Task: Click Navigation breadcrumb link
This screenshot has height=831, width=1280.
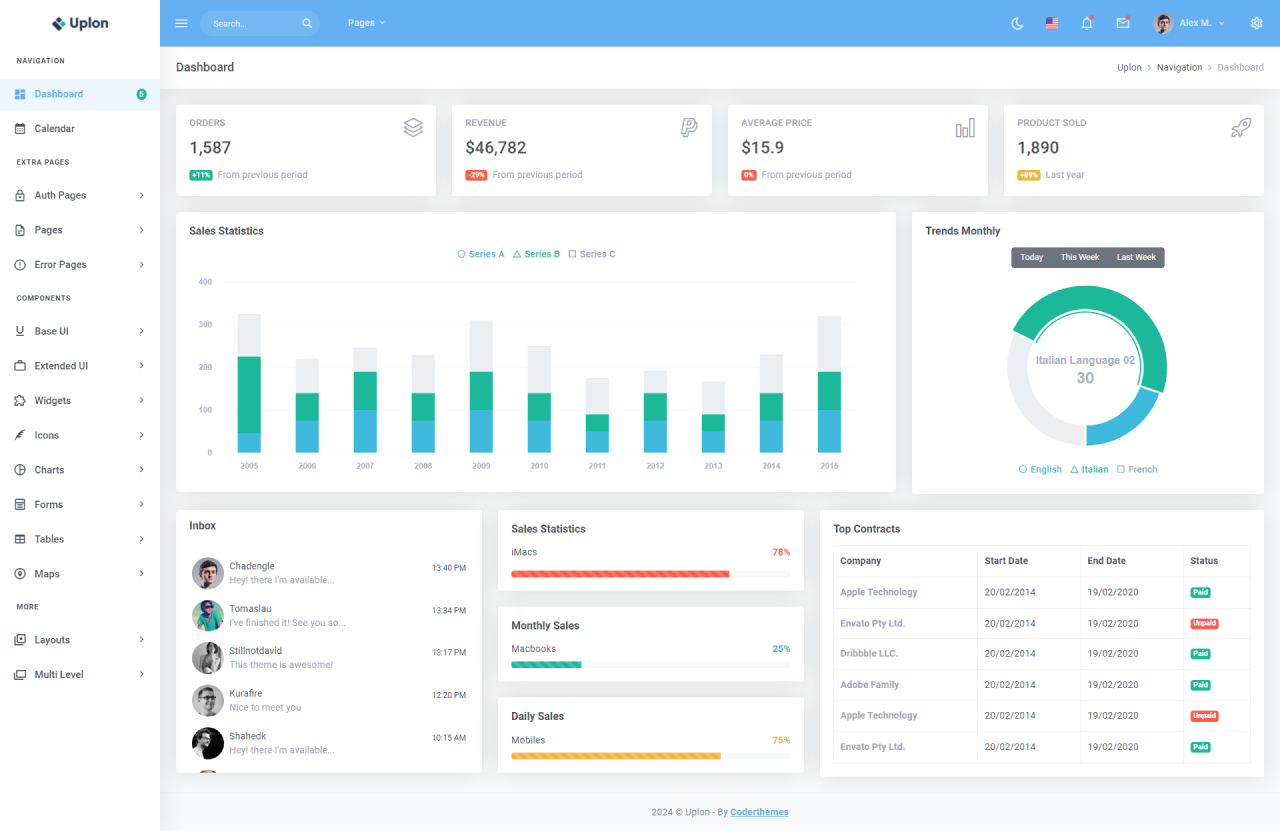Action: point(1180,68)
